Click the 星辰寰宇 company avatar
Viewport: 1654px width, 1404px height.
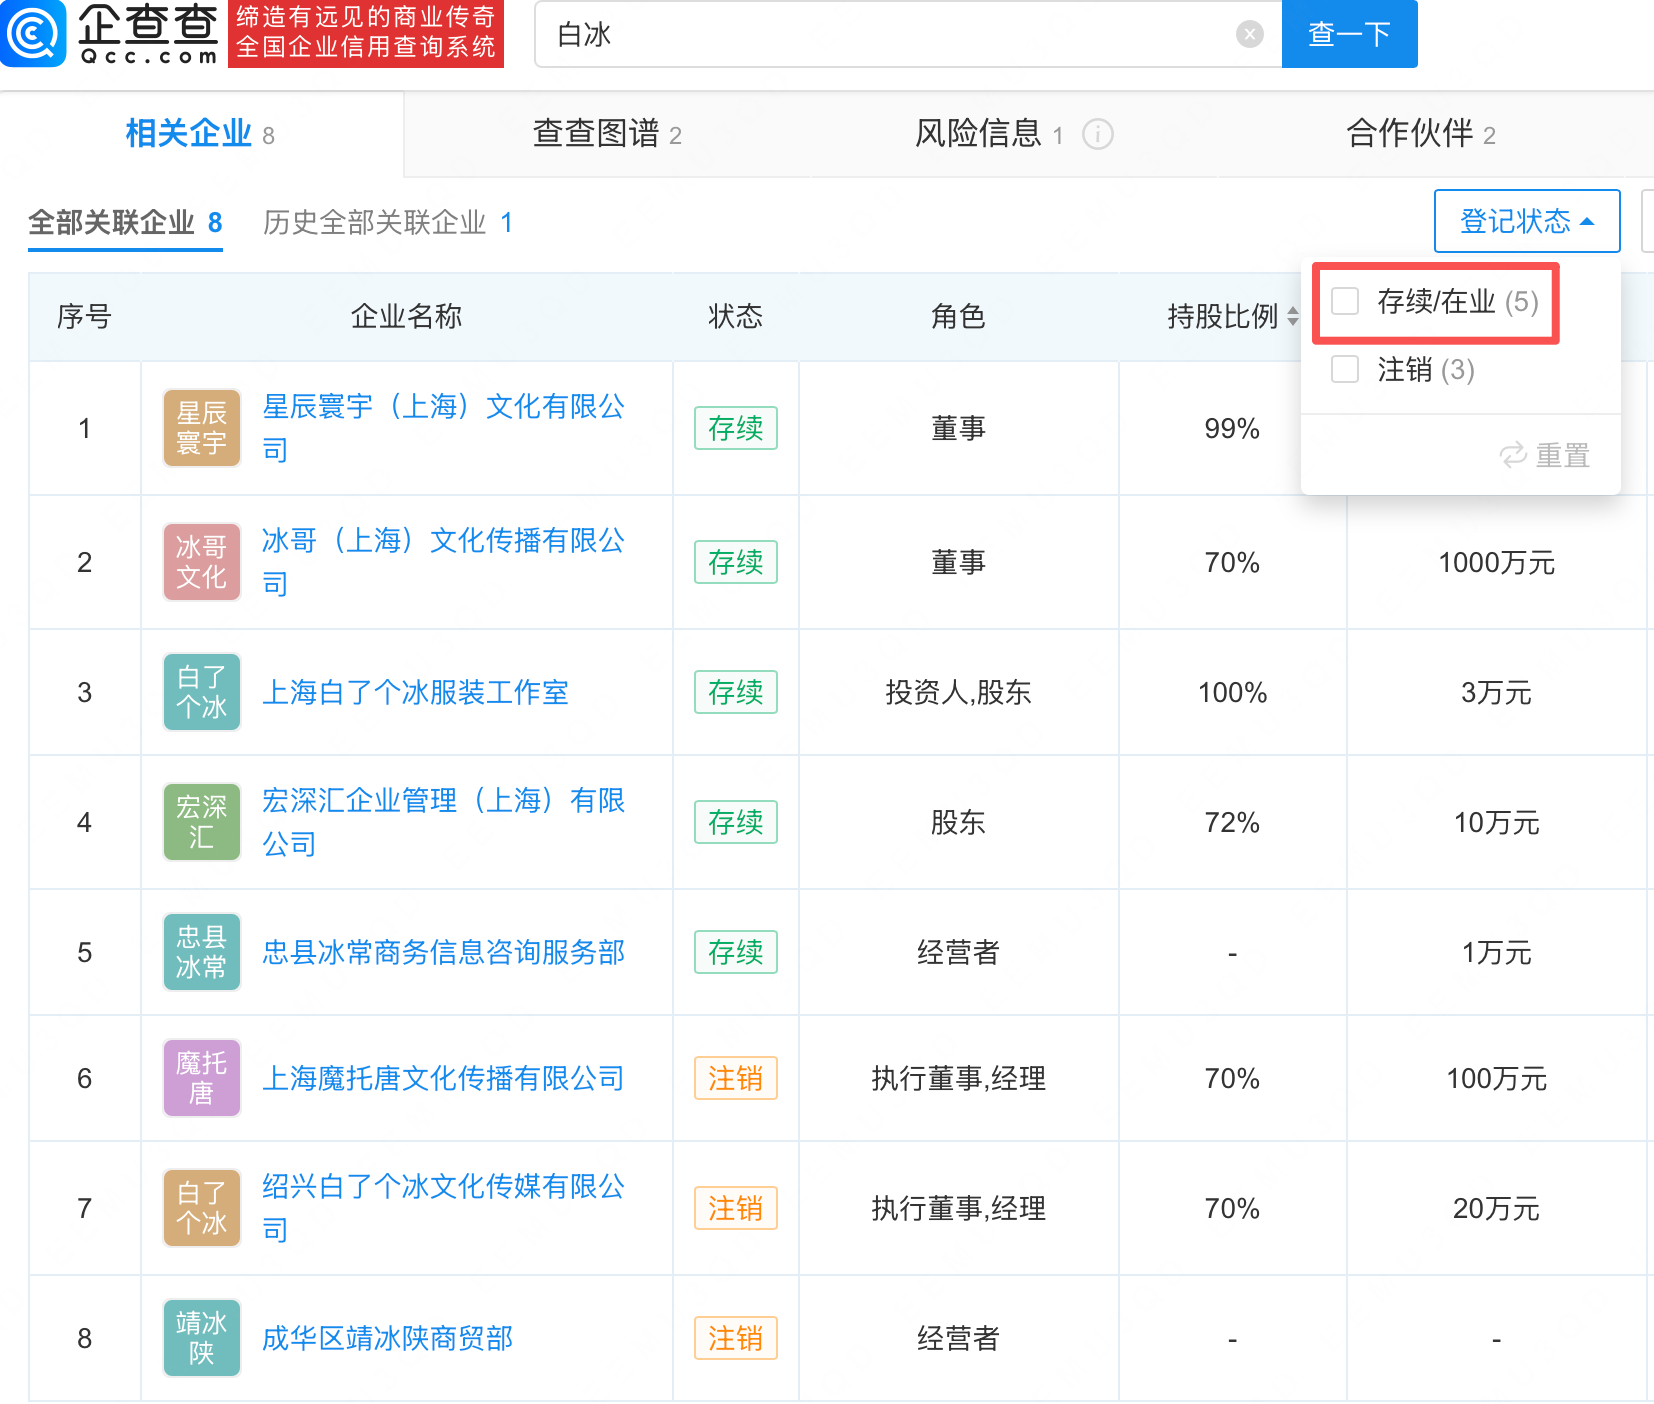point(201,428)
